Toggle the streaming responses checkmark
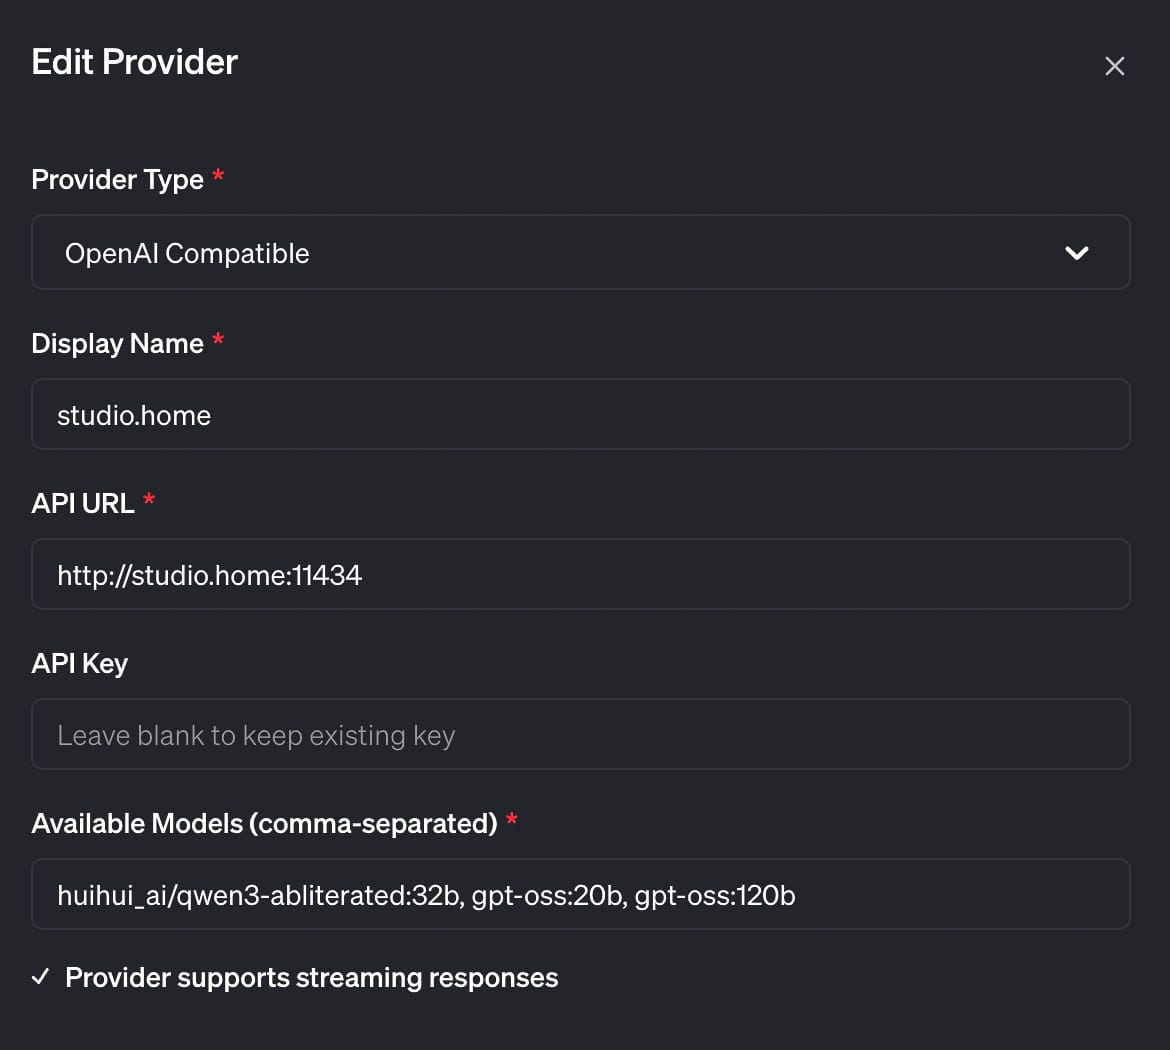The image size is (1170, 1050). click(40, 977)
